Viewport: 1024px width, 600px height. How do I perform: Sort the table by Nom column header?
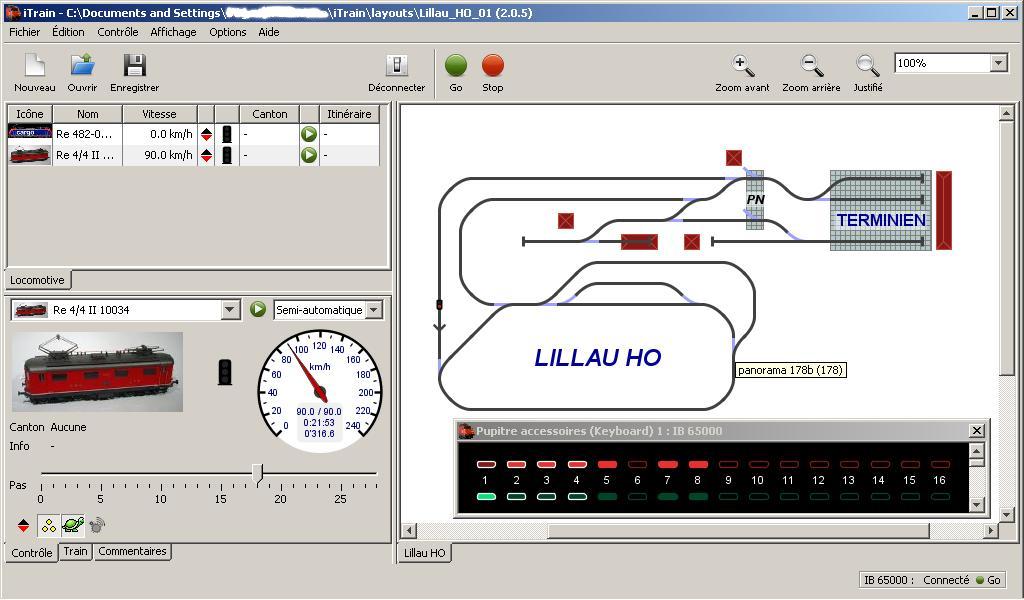click(88, 114)
